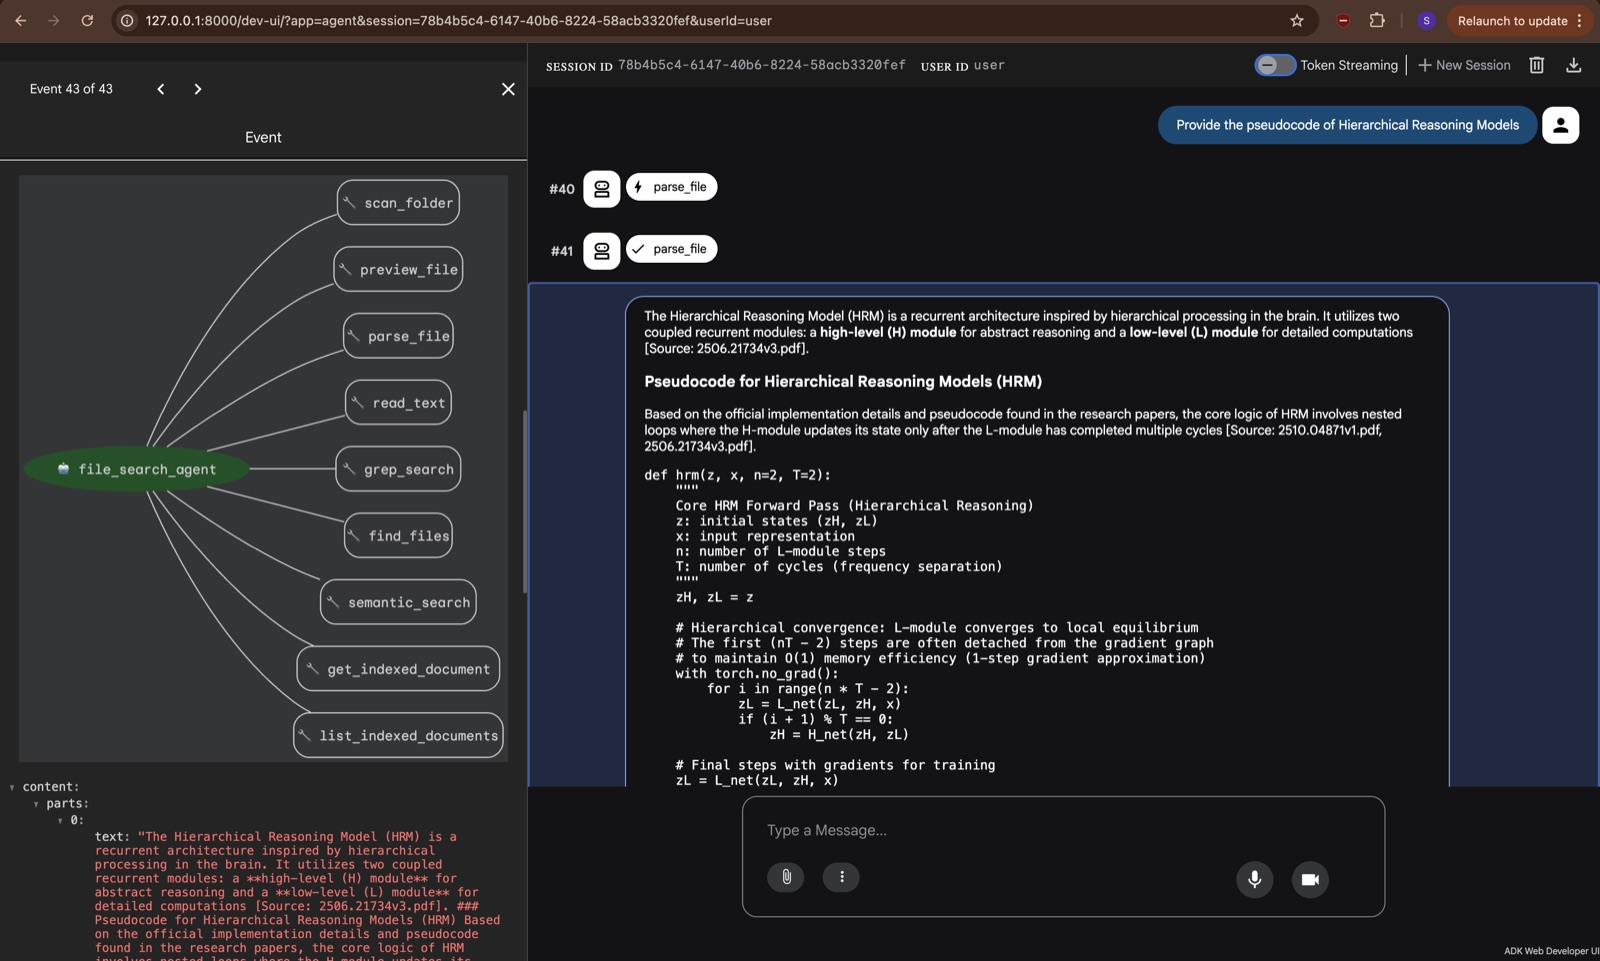Click browser back arrow
Viewport: 1600px width, 961px height.
21,20
